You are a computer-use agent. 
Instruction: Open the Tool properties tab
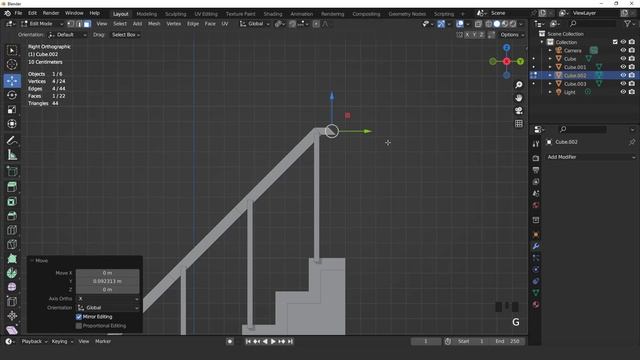tap(536, 144)
